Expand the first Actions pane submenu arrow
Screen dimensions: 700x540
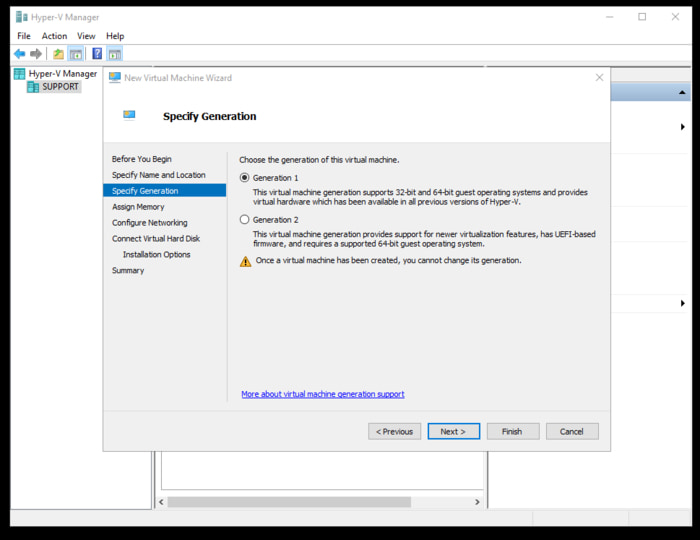(683, 127)
